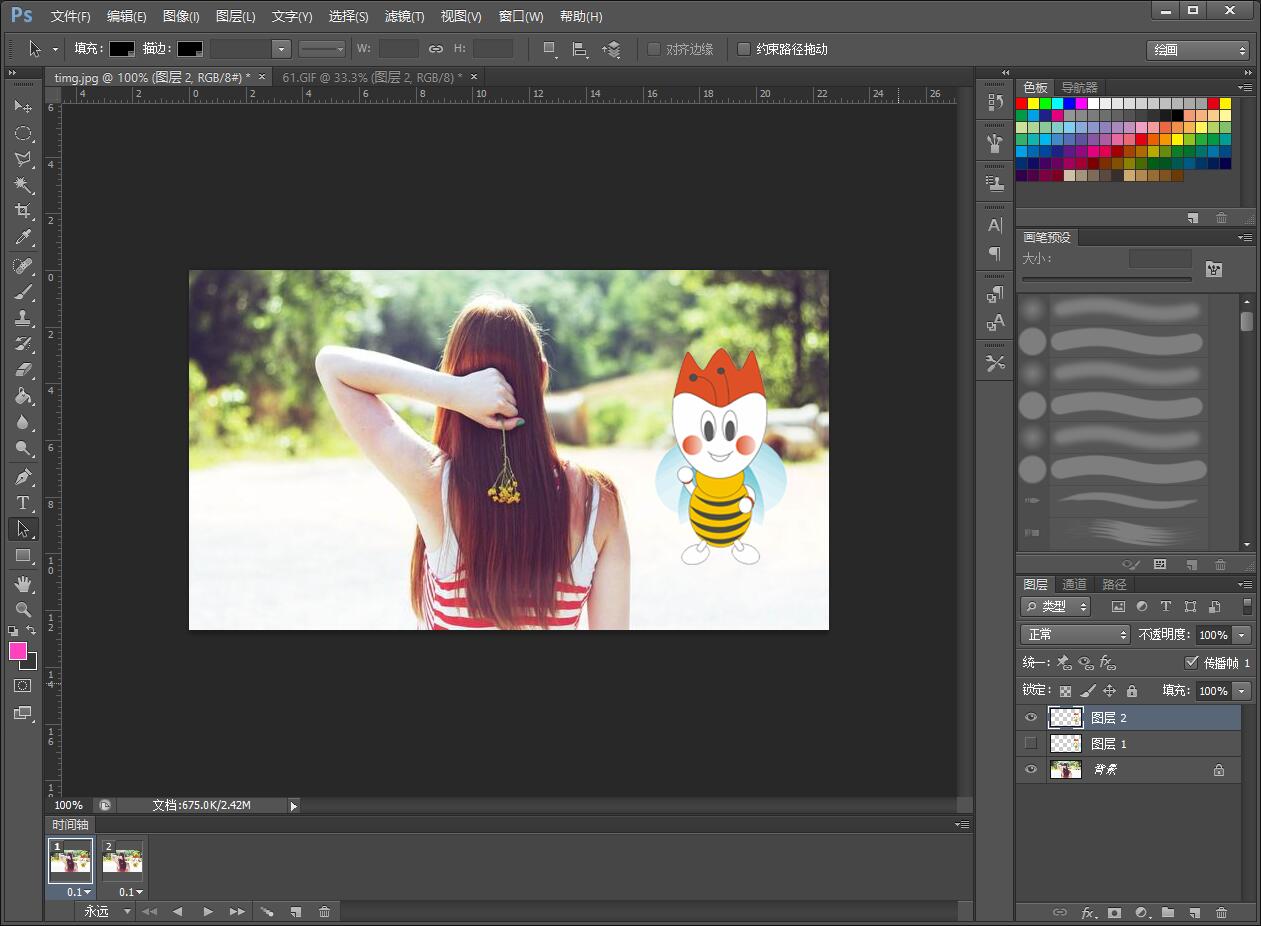The image size is (1261, 926).
Task: Switch to the 通道 tab
Action: [x=1074, y=584]
